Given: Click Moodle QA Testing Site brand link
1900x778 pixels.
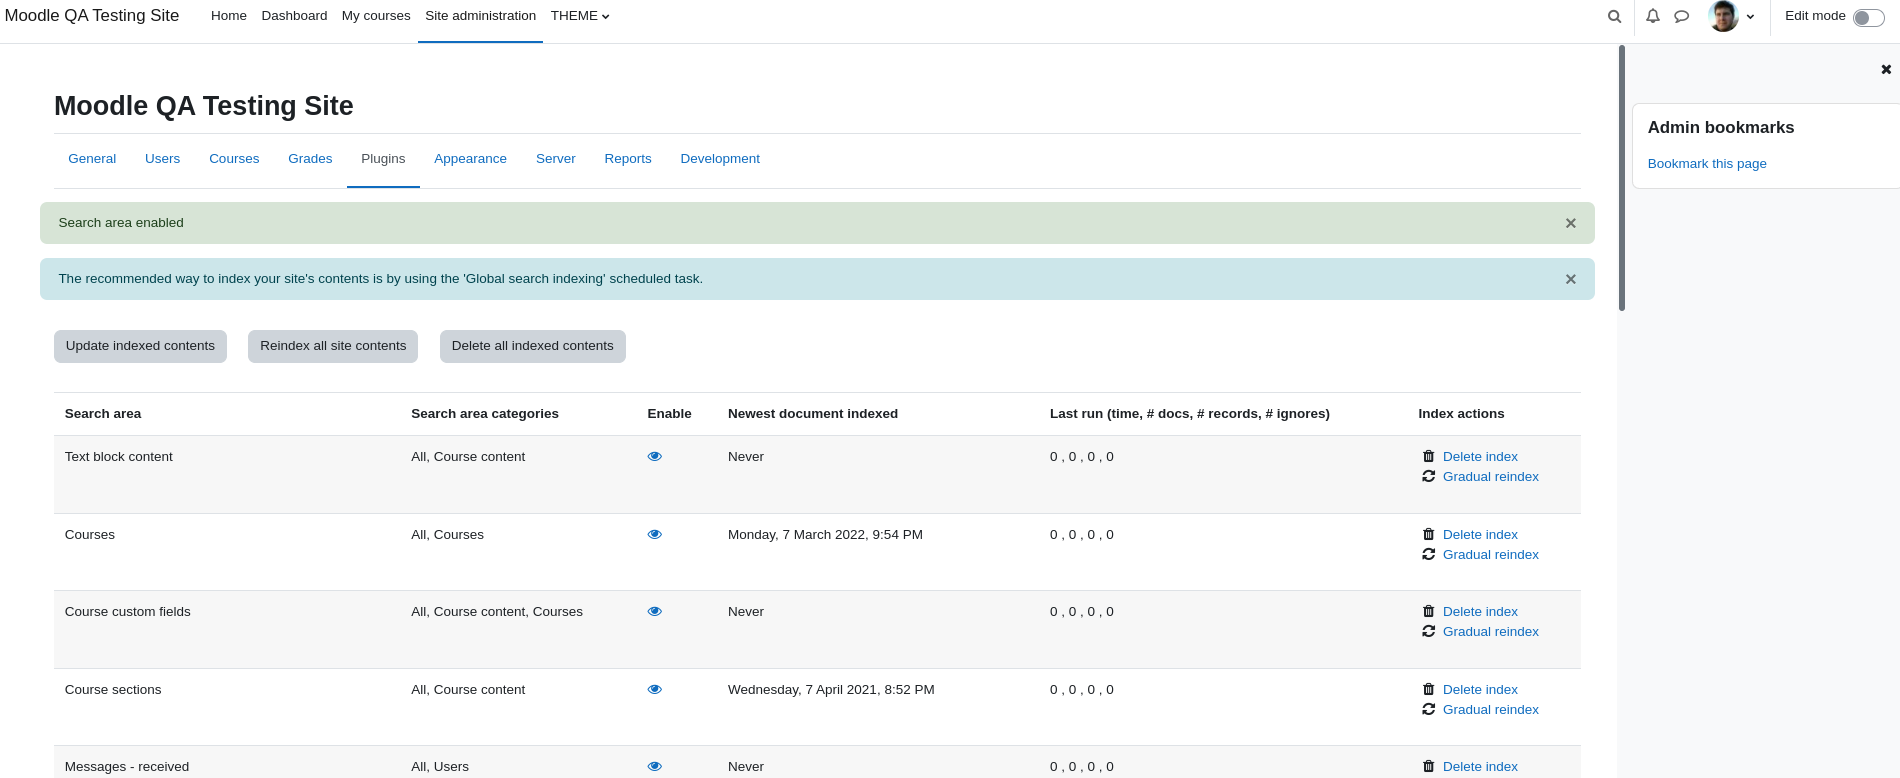Looking at the screenshot, I should point(92,16).
